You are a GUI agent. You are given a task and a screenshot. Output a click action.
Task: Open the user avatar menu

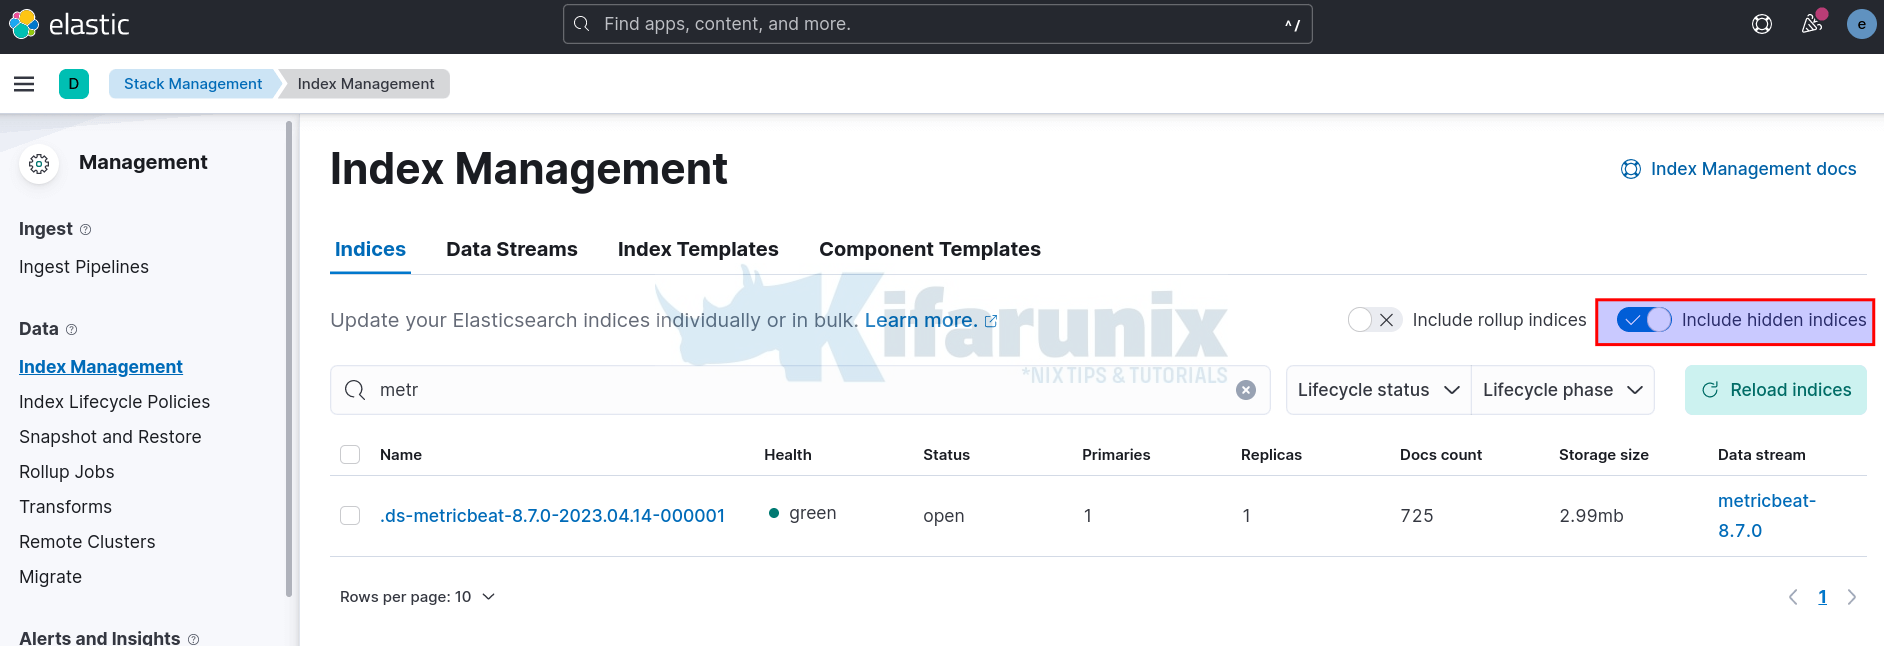(x=1861, y=24)
